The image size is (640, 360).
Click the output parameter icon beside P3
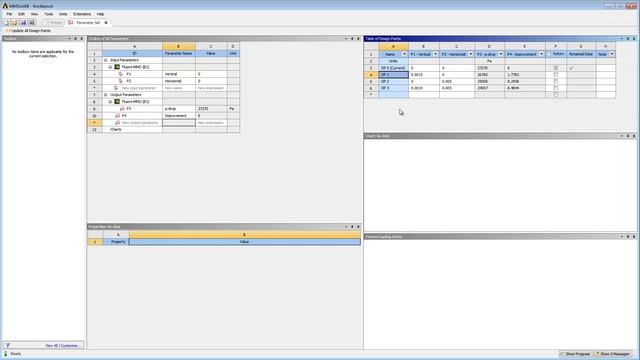[x=122, y=109]
